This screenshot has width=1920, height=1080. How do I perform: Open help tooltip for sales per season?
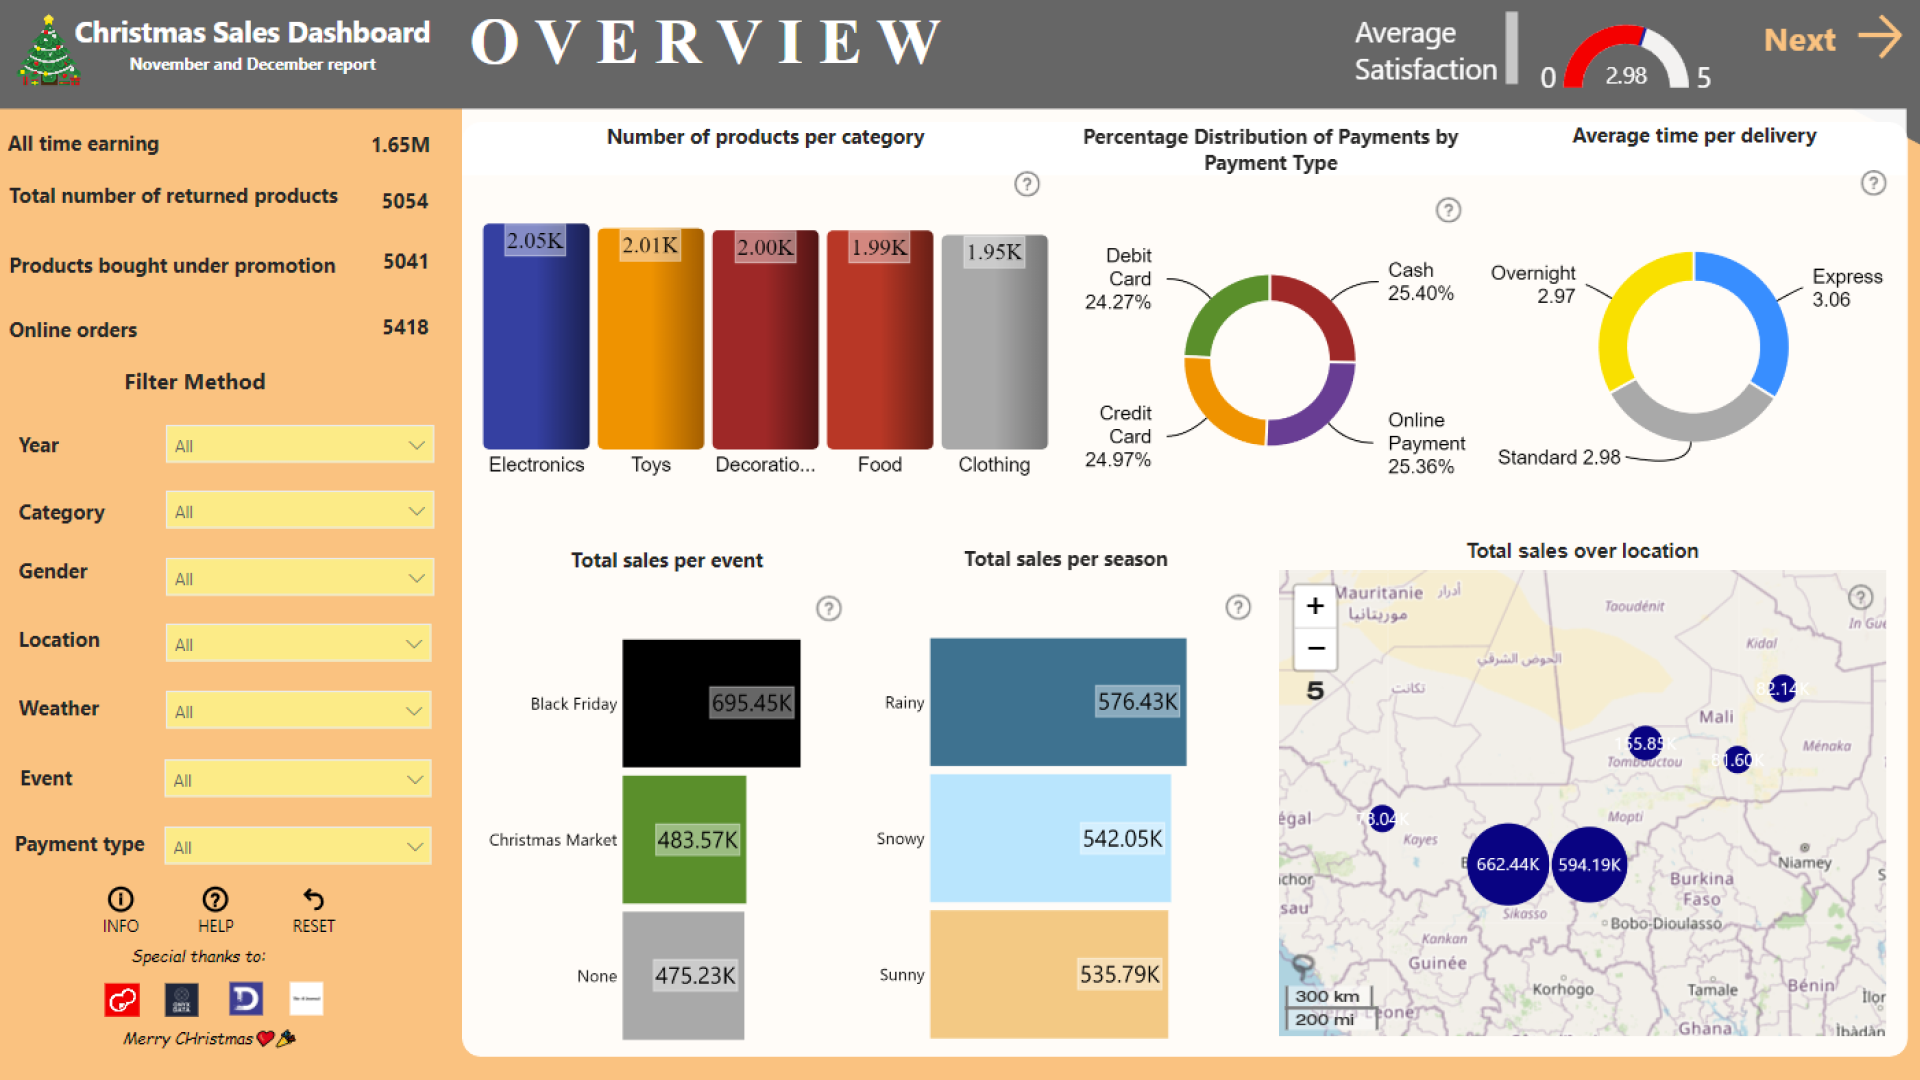click(x=1238, y=607)
